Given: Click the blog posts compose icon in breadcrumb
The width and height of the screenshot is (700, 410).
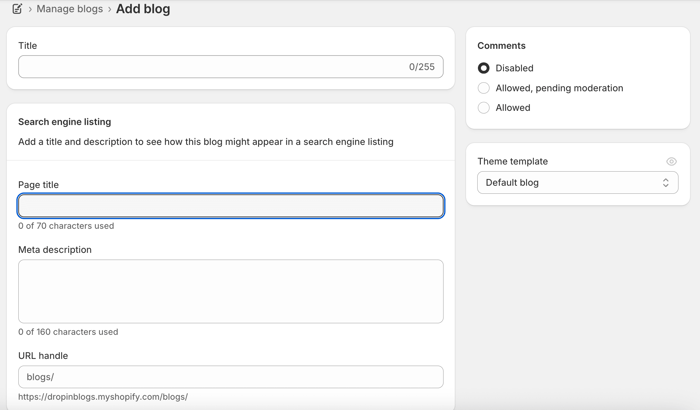Looking at the screenshot, I should (x=17, y=9).
